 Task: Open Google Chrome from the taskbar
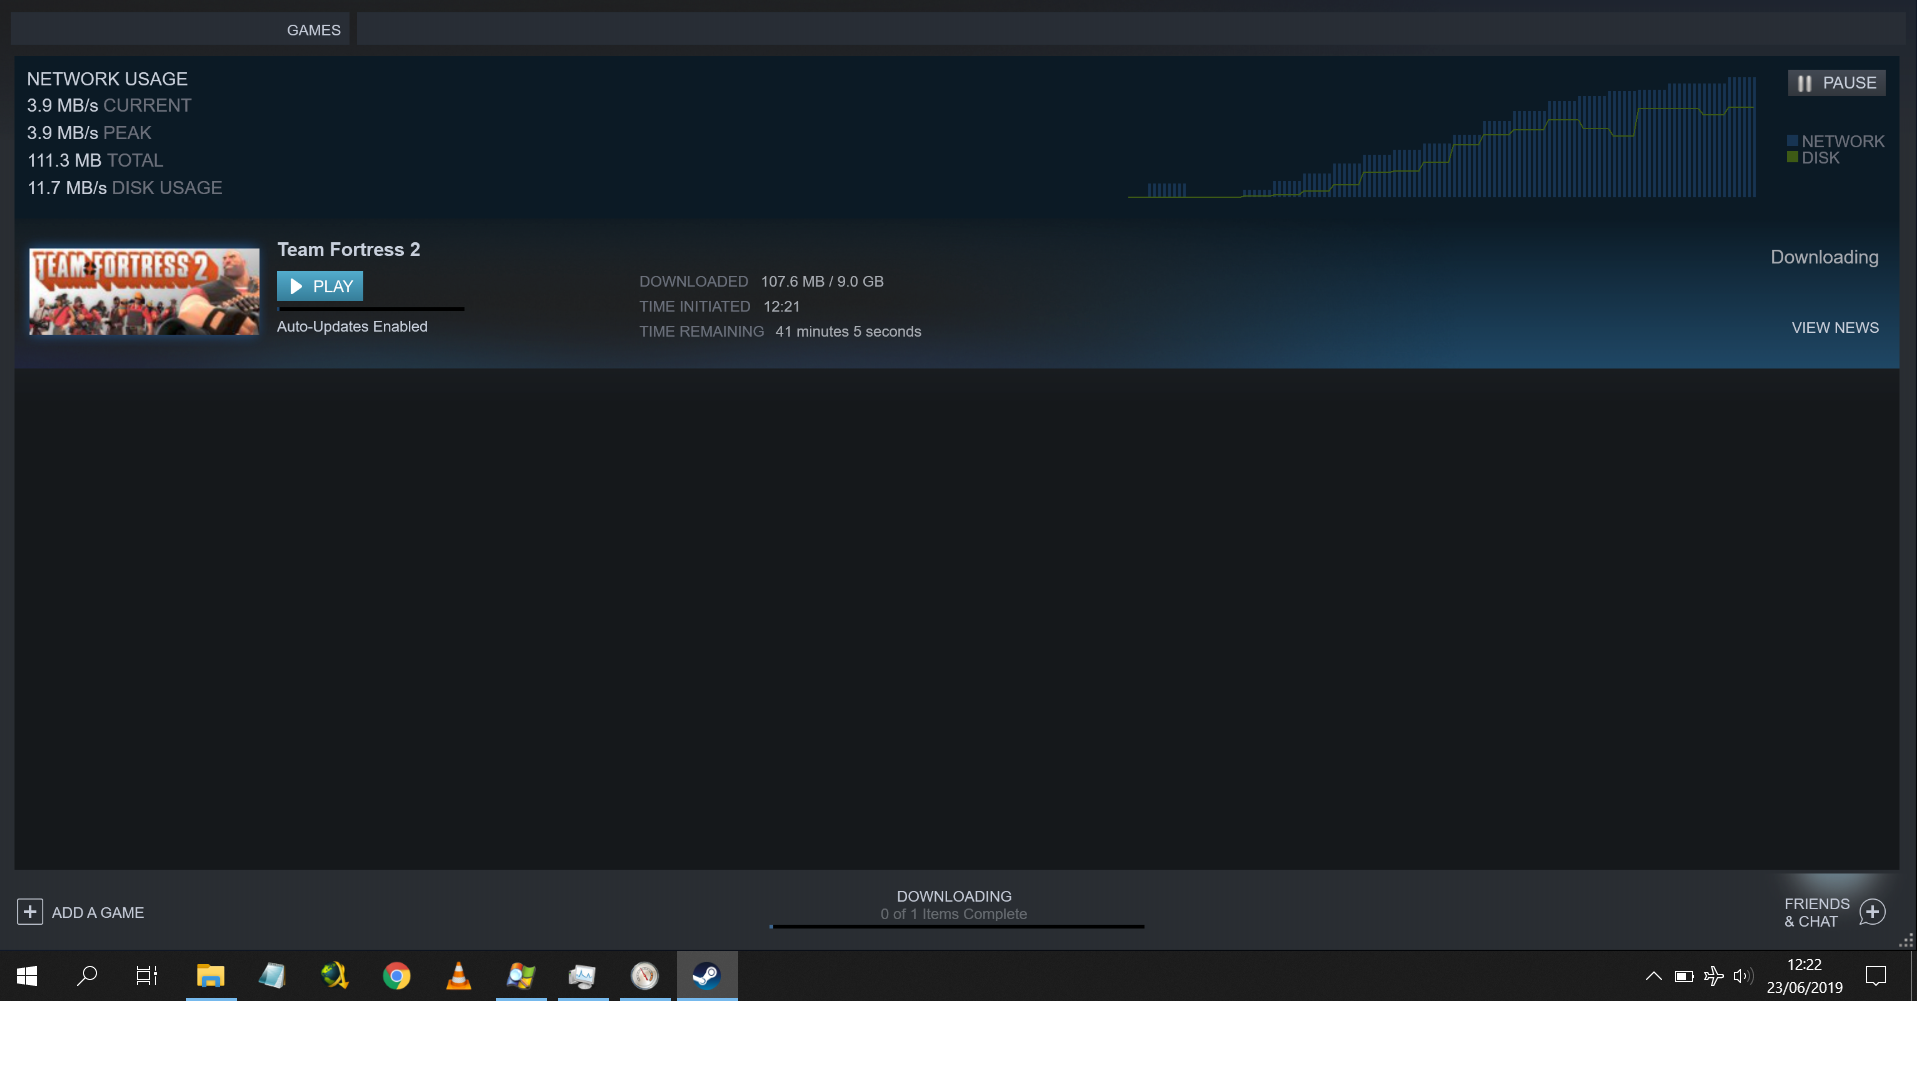coord(397,976)
